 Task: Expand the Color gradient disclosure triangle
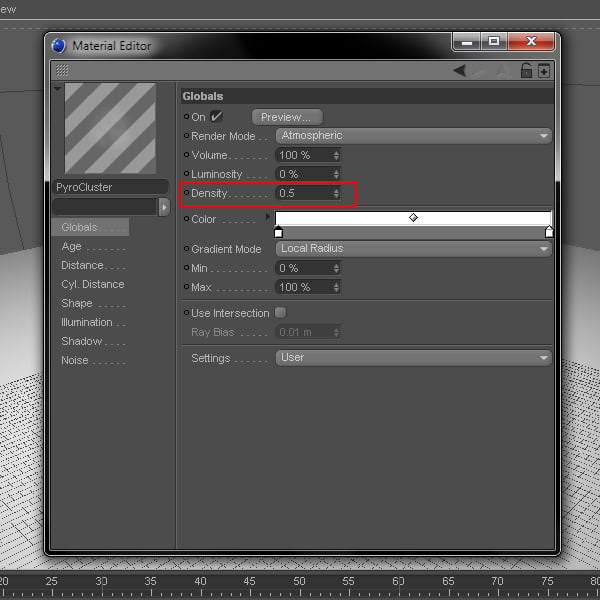coord(267,217)
